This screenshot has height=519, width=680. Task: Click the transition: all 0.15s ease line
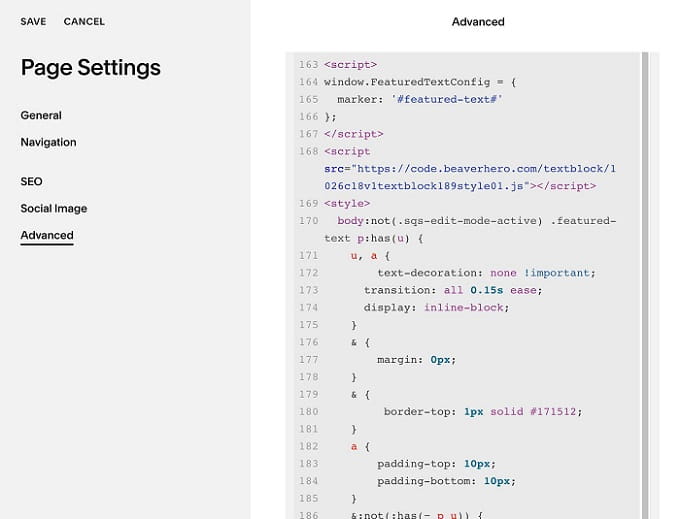453,290
